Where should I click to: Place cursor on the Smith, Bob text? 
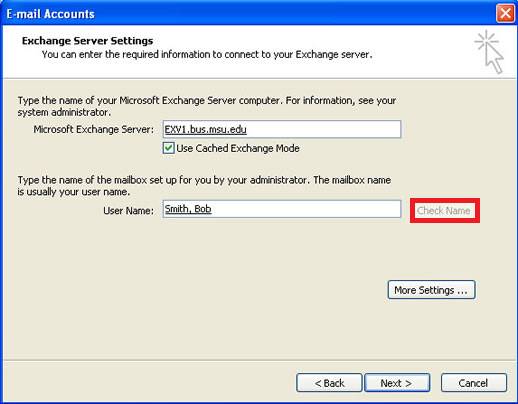click(188, 209)
